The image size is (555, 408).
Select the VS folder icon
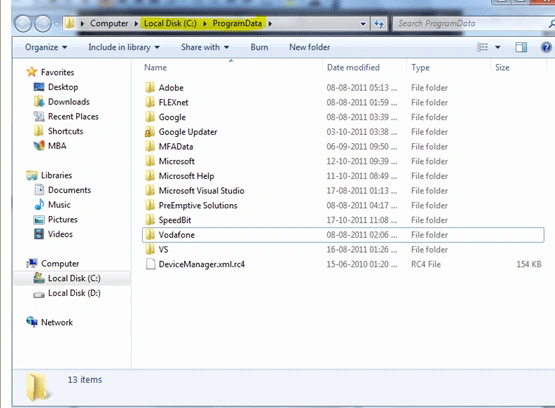[x=150, y=249]
